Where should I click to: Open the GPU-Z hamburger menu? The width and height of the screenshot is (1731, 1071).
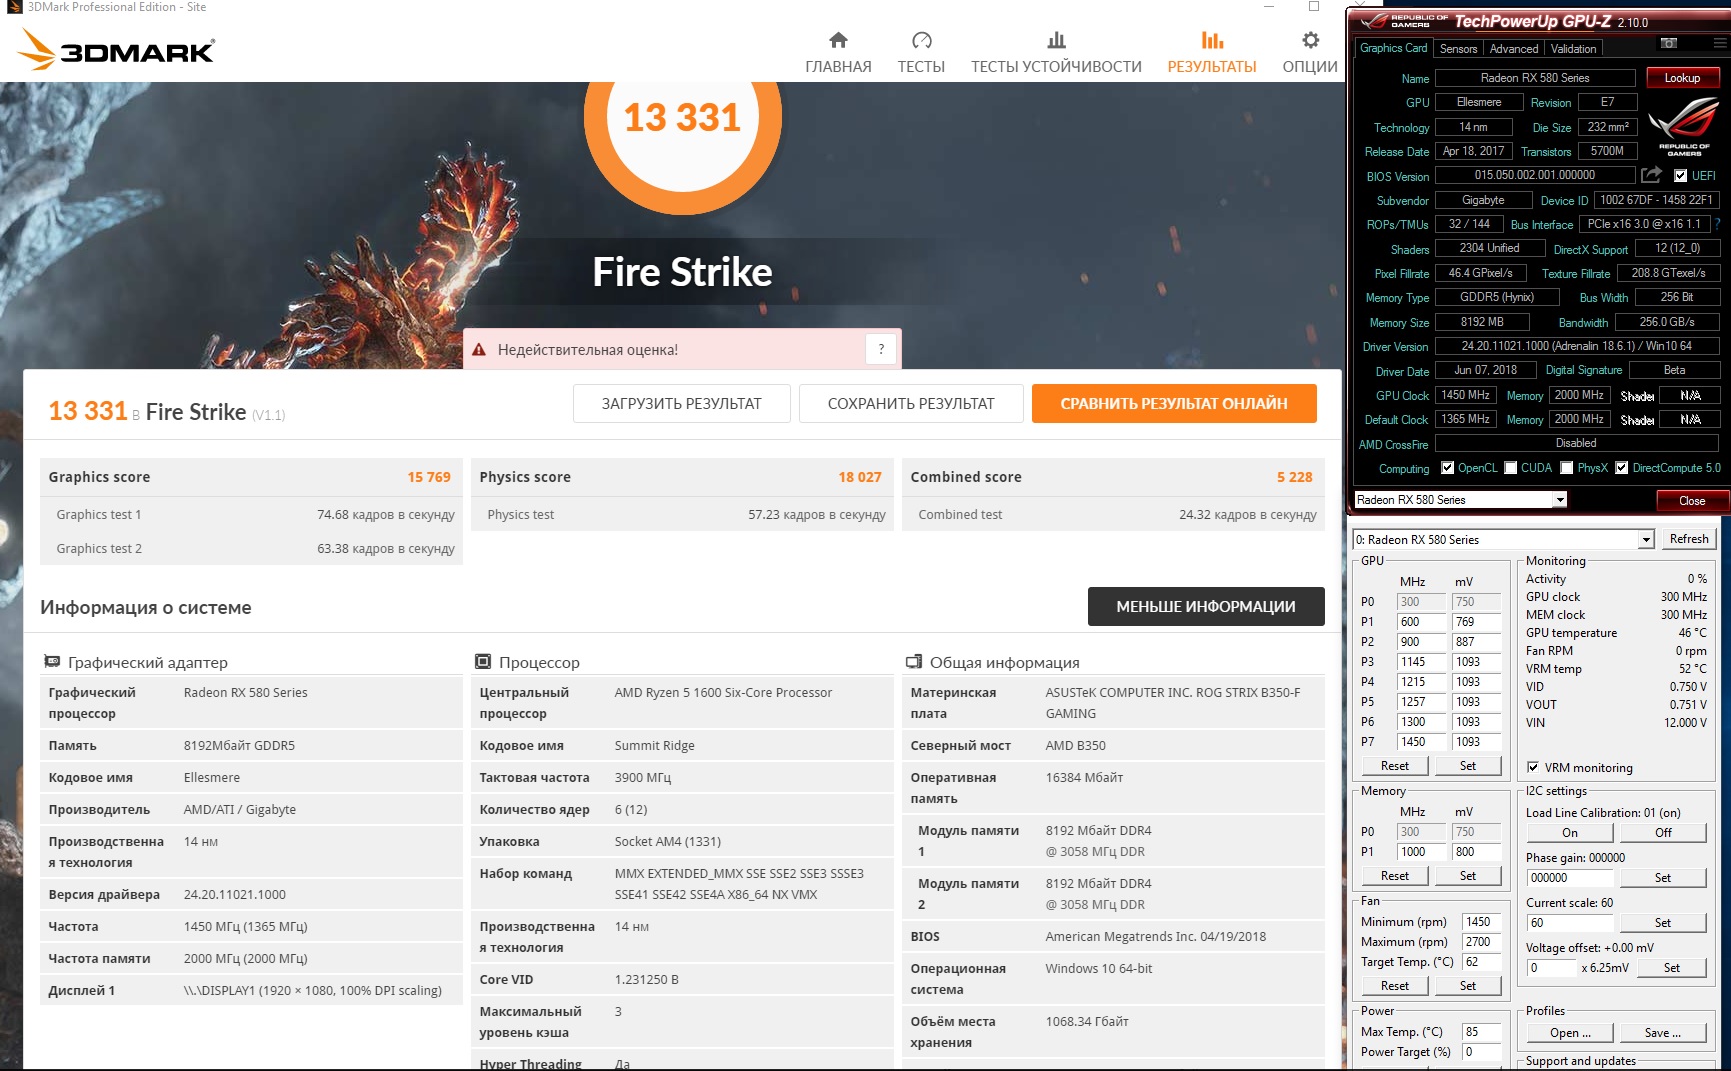[x=1720, y=43]
